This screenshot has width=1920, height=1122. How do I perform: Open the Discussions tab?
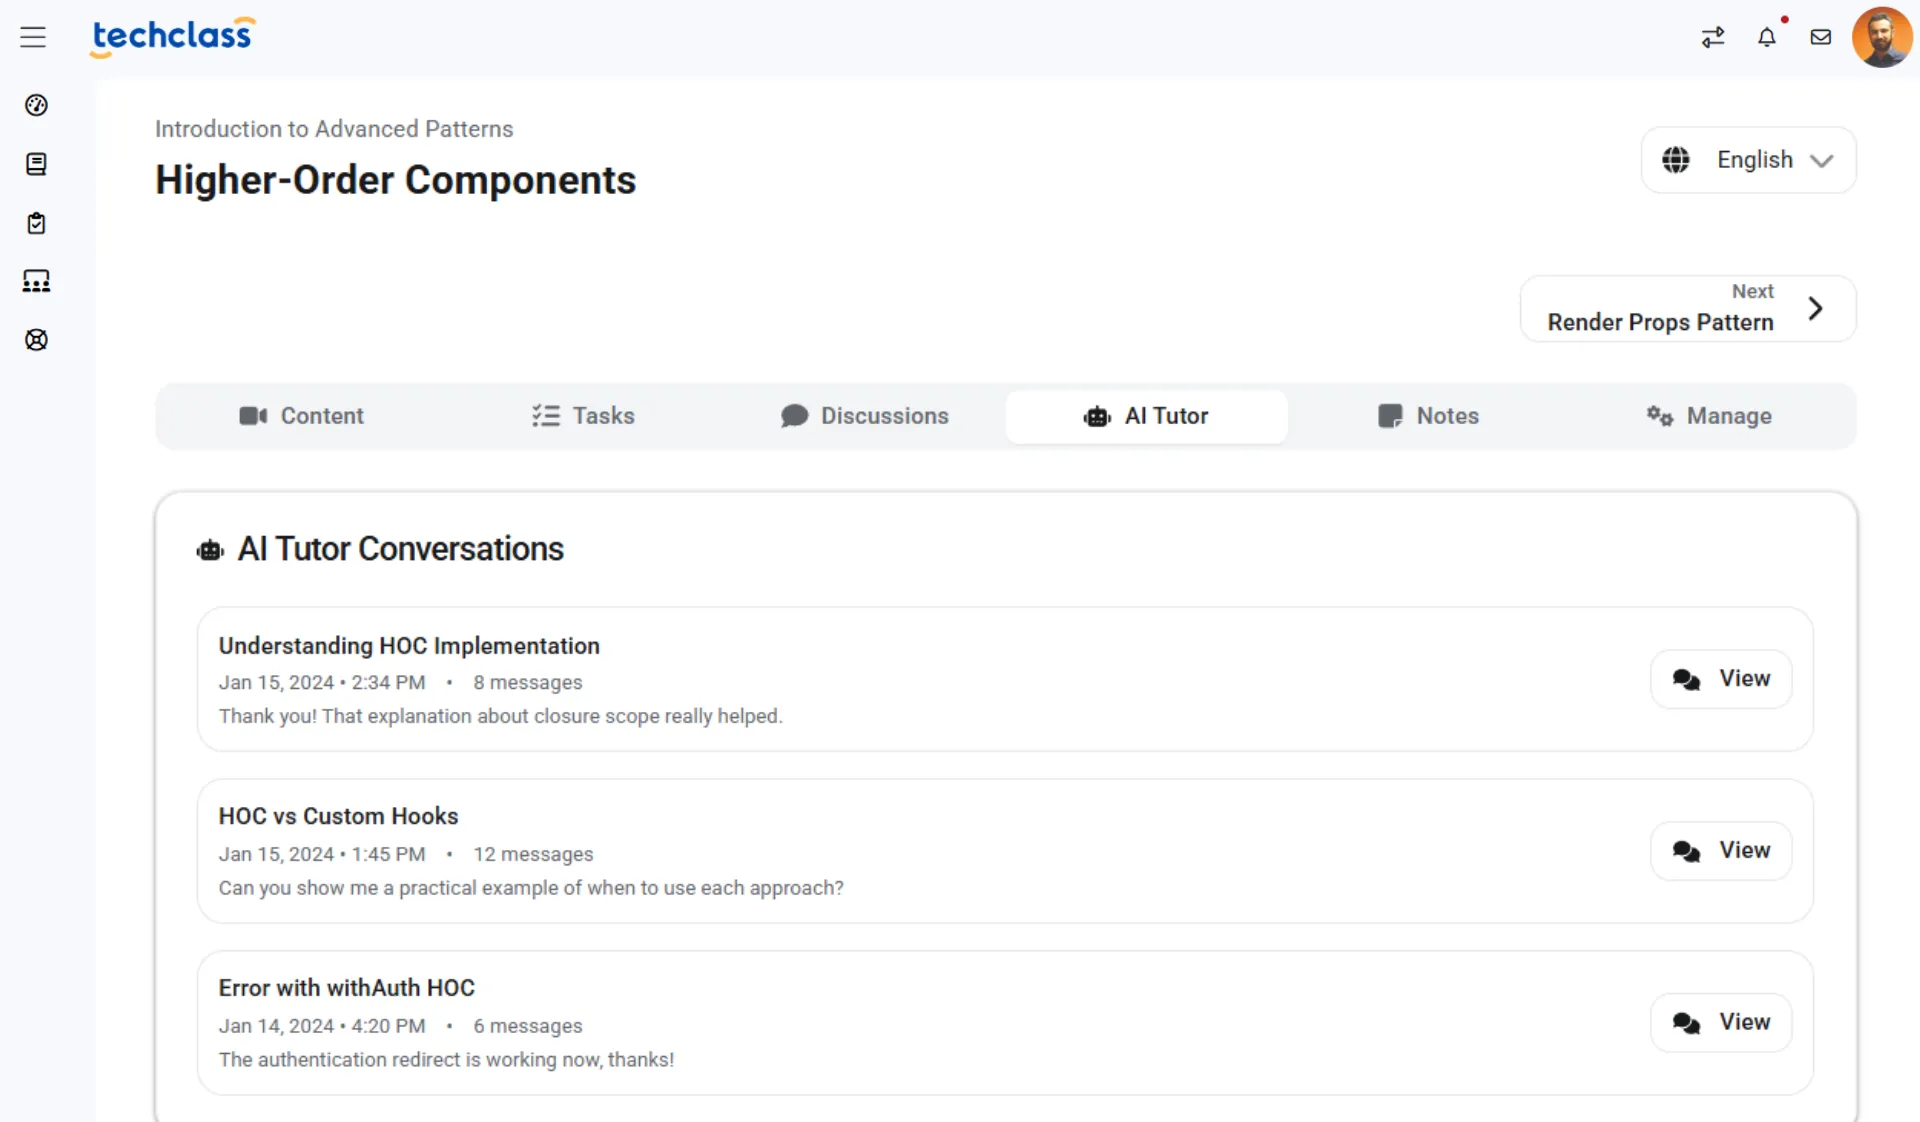coord(865,416)
